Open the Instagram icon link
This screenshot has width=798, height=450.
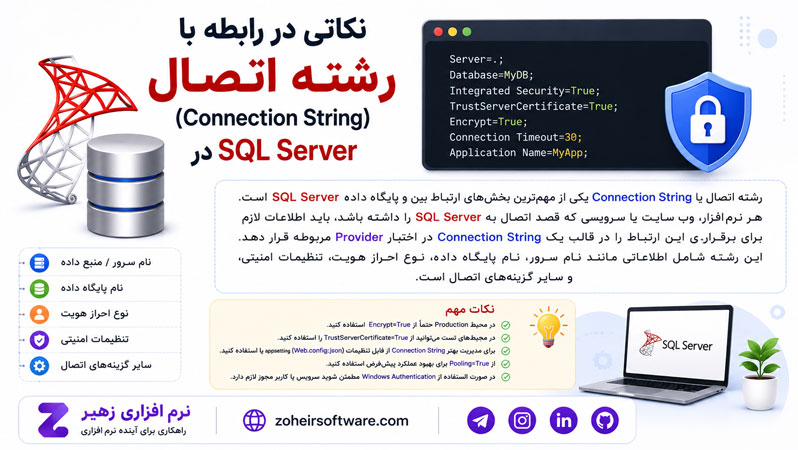(x=522, y=420)
